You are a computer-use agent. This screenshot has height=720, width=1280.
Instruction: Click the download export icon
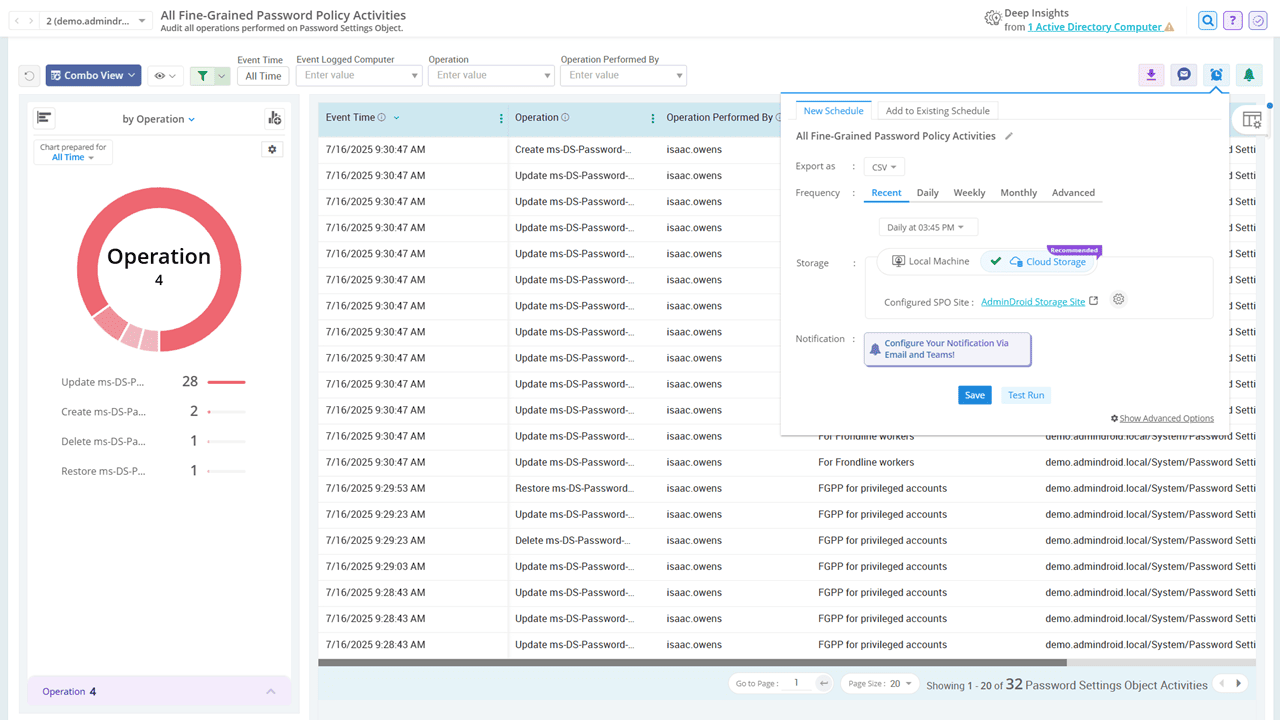pos(1151,75)
